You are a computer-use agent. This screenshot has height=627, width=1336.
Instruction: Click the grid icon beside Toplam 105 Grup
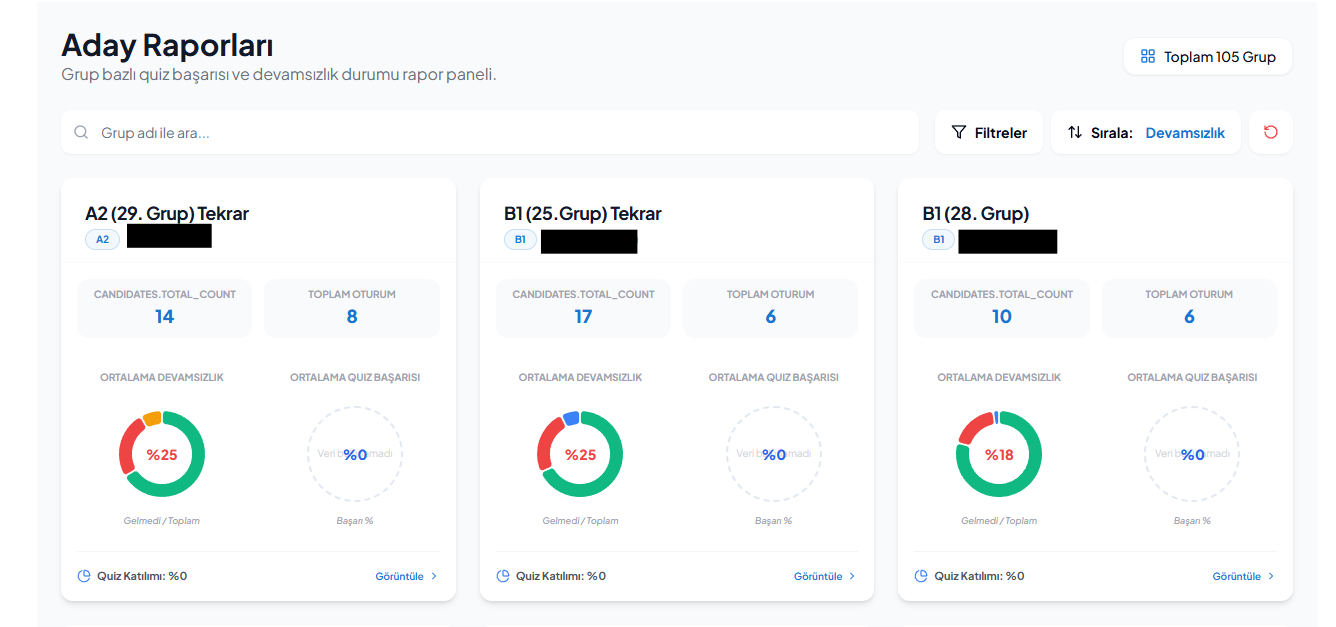tap(1148, 57)
